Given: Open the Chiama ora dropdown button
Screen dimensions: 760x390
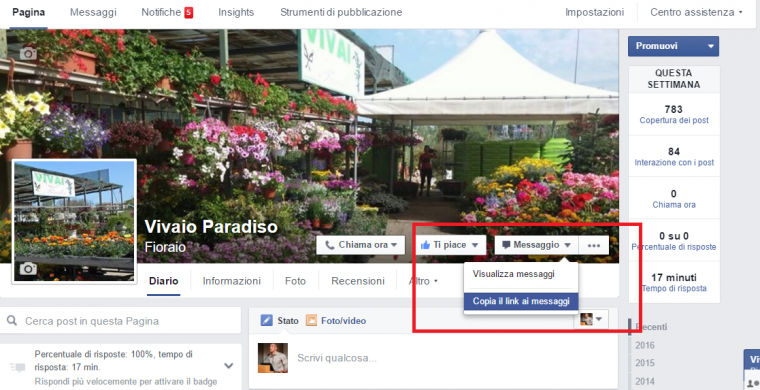Looking at the screenshot, I should [360, 245].
